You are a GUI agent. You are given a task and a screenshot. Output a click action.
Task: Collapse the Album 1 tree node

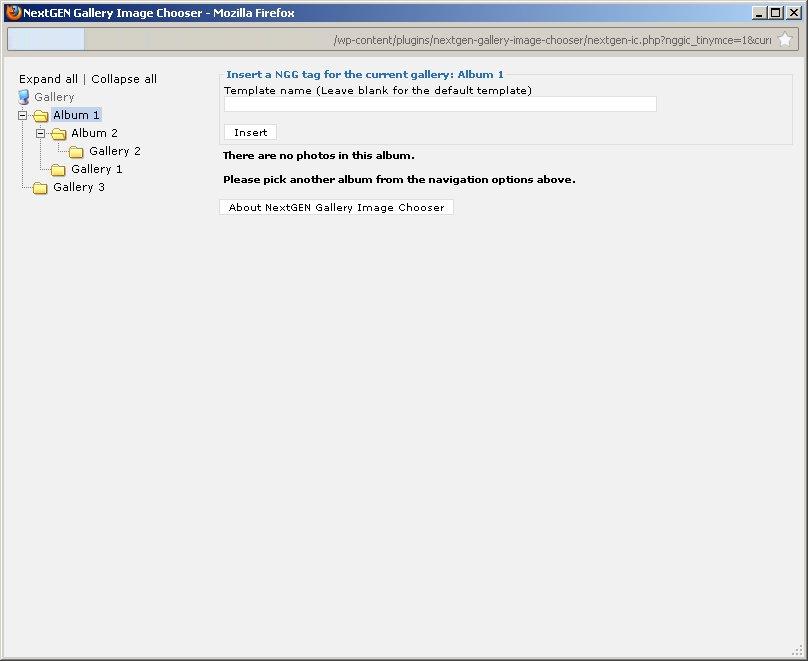pos(22,115)
